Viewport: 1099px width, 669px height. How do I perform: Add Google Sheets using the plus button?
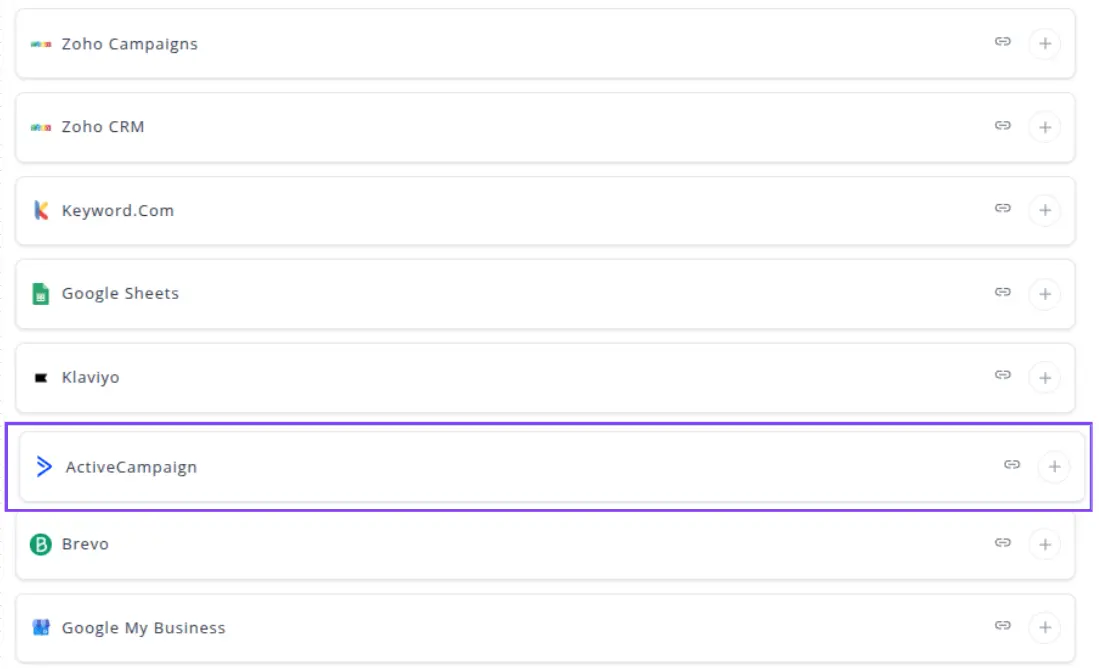pos(1044,294)
